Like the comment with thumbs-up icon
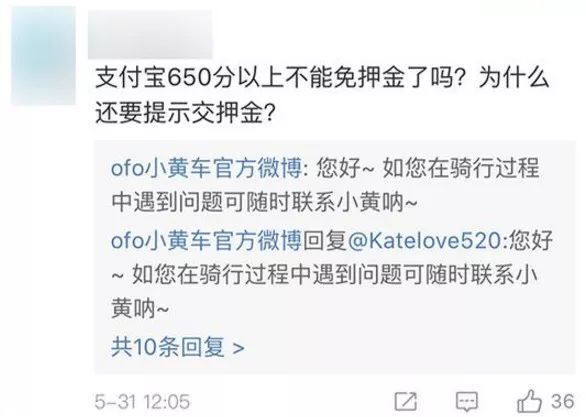 (529, 401)
